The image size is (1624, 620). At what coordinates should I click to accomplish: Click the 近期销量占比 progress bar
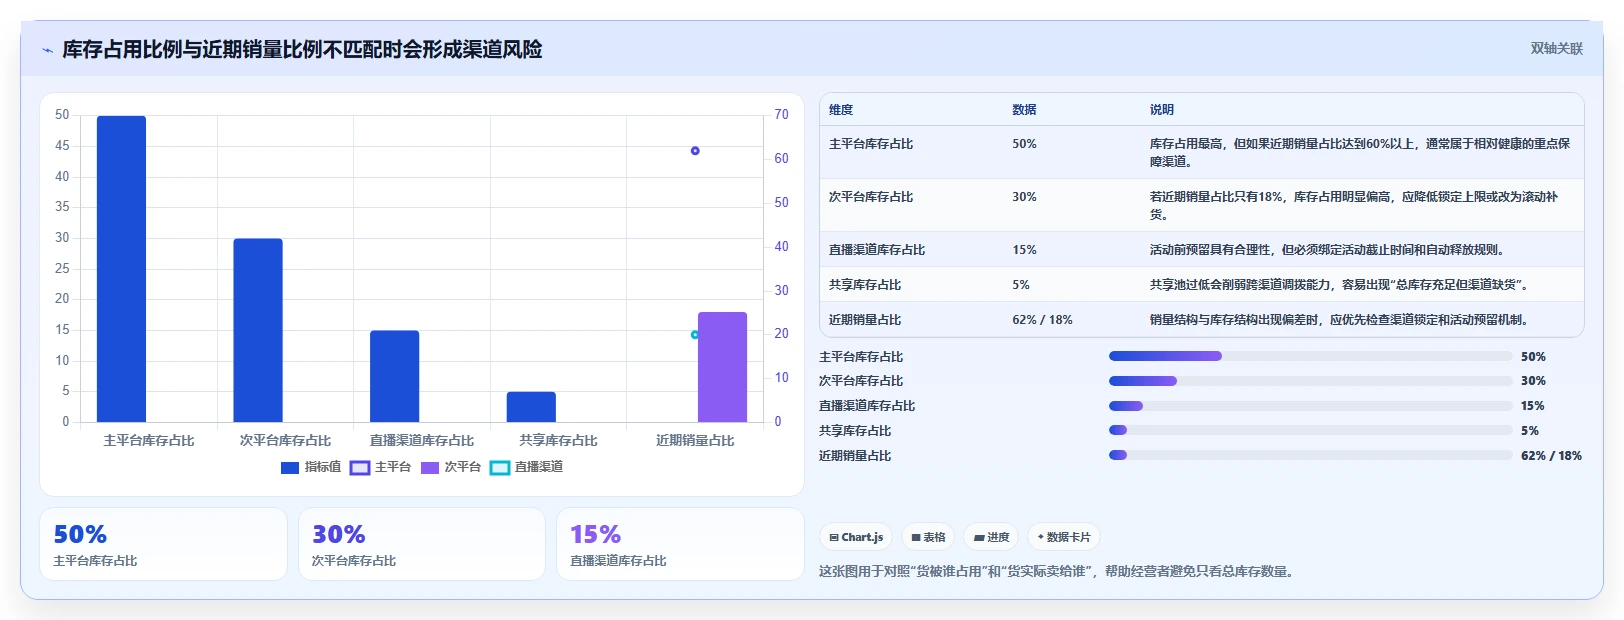click(1310, 455)
